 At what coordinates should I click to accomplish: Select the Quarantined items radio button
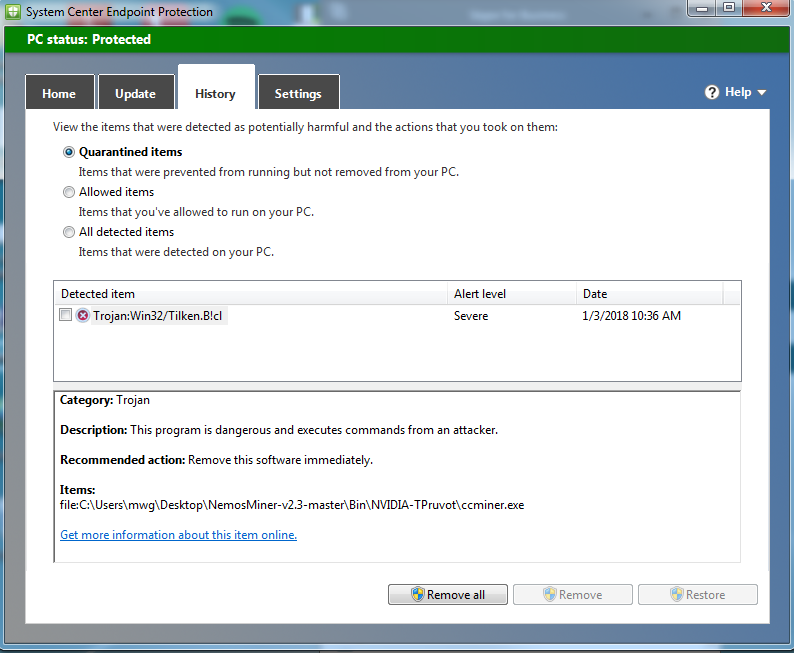[x=69, y=152]
